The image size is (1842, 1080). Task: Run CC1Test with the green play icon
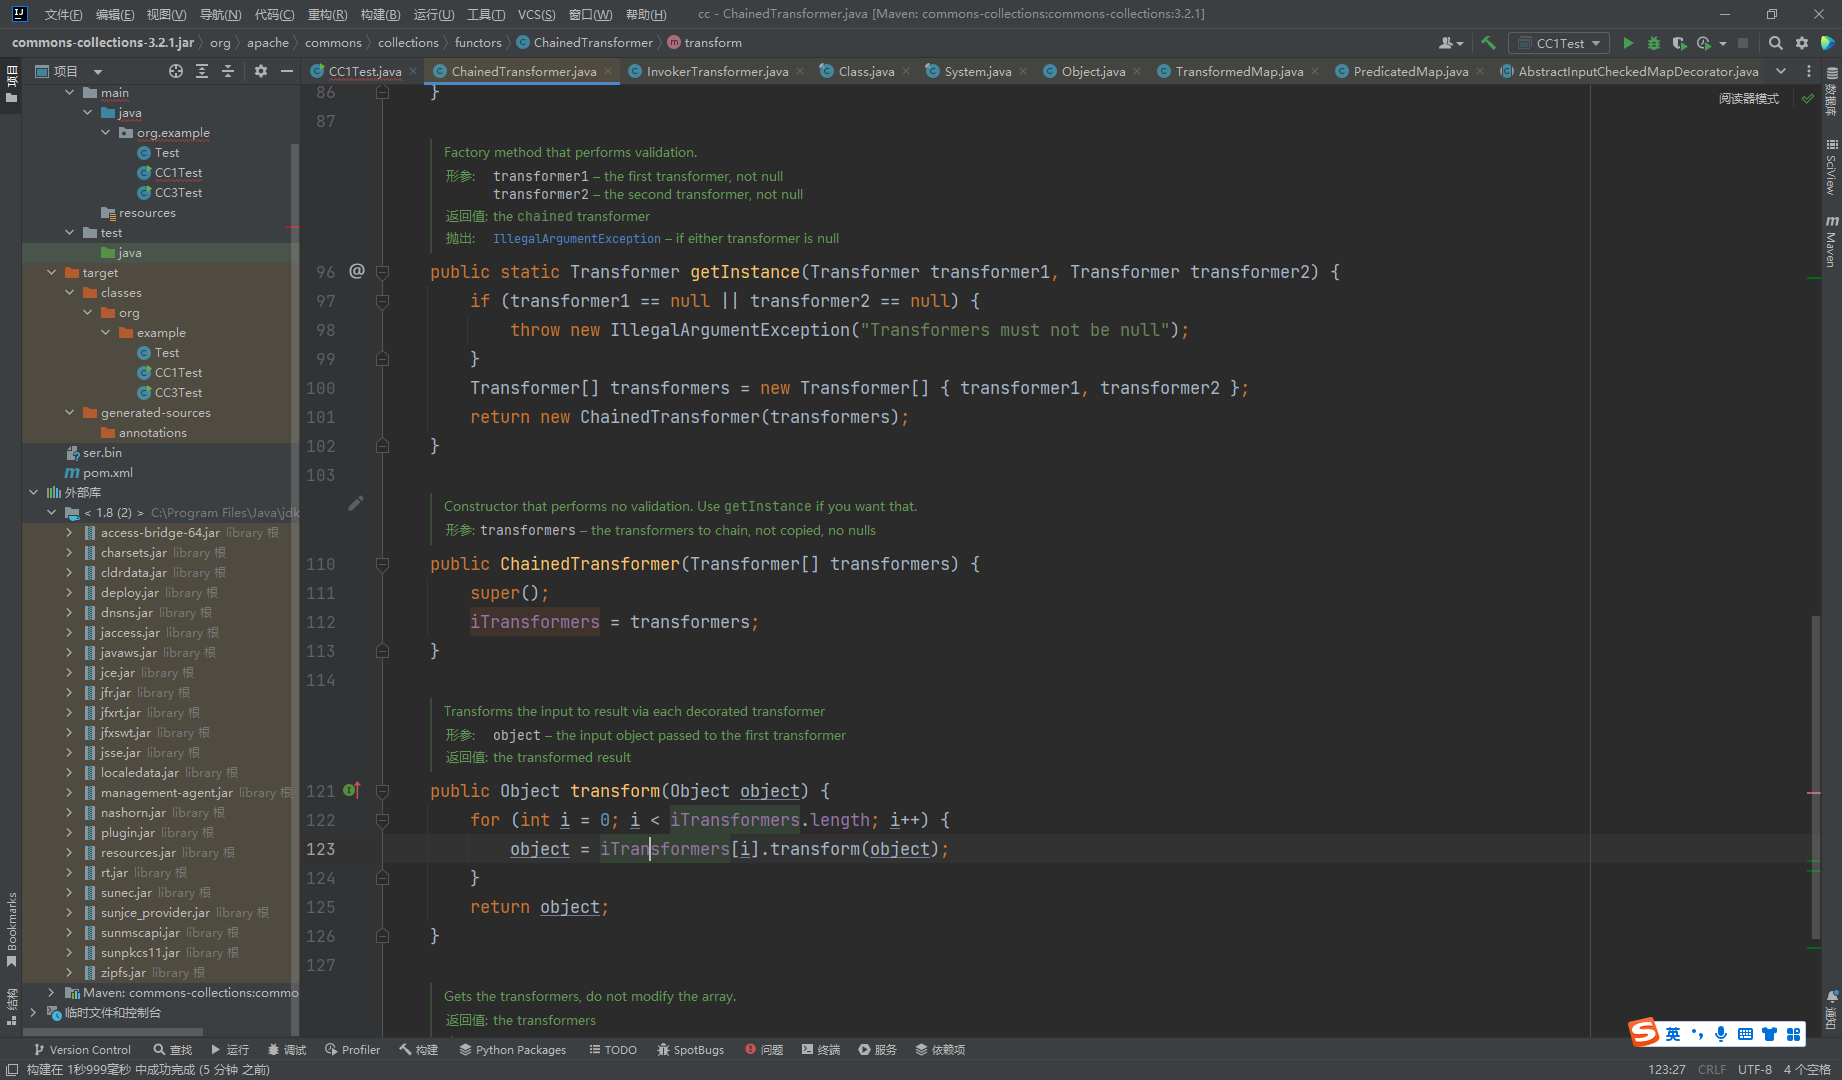1628,43
